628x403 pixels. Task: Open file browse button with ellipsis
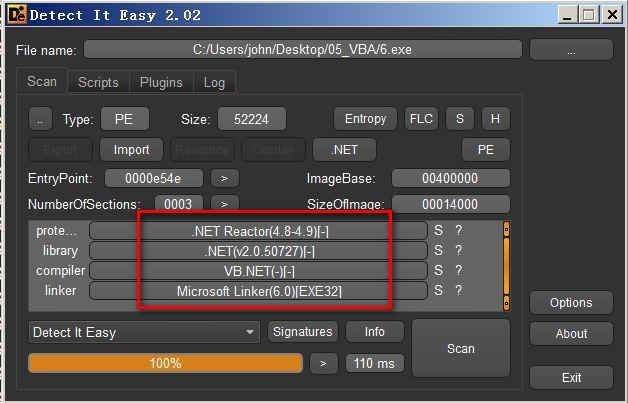pos(571,50)
